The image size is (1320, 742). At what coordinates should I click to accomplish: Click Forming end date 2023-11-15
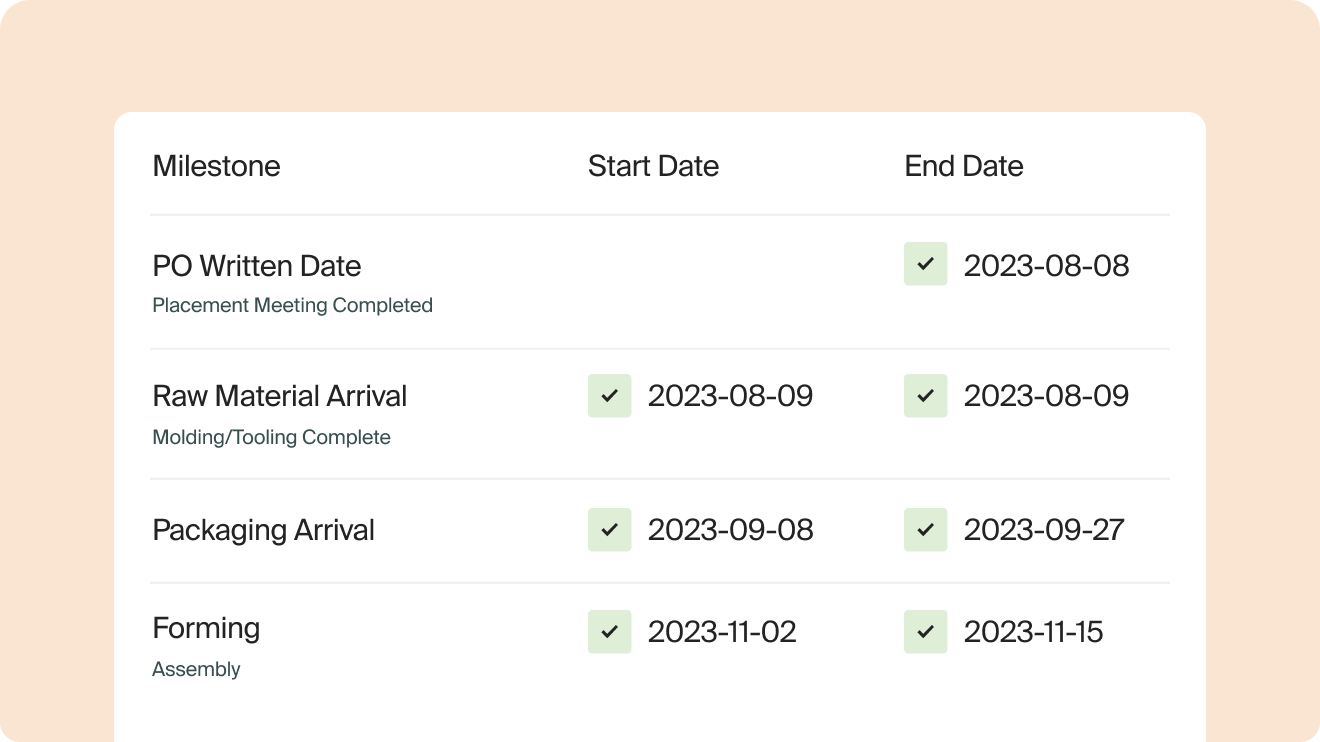1033,632
